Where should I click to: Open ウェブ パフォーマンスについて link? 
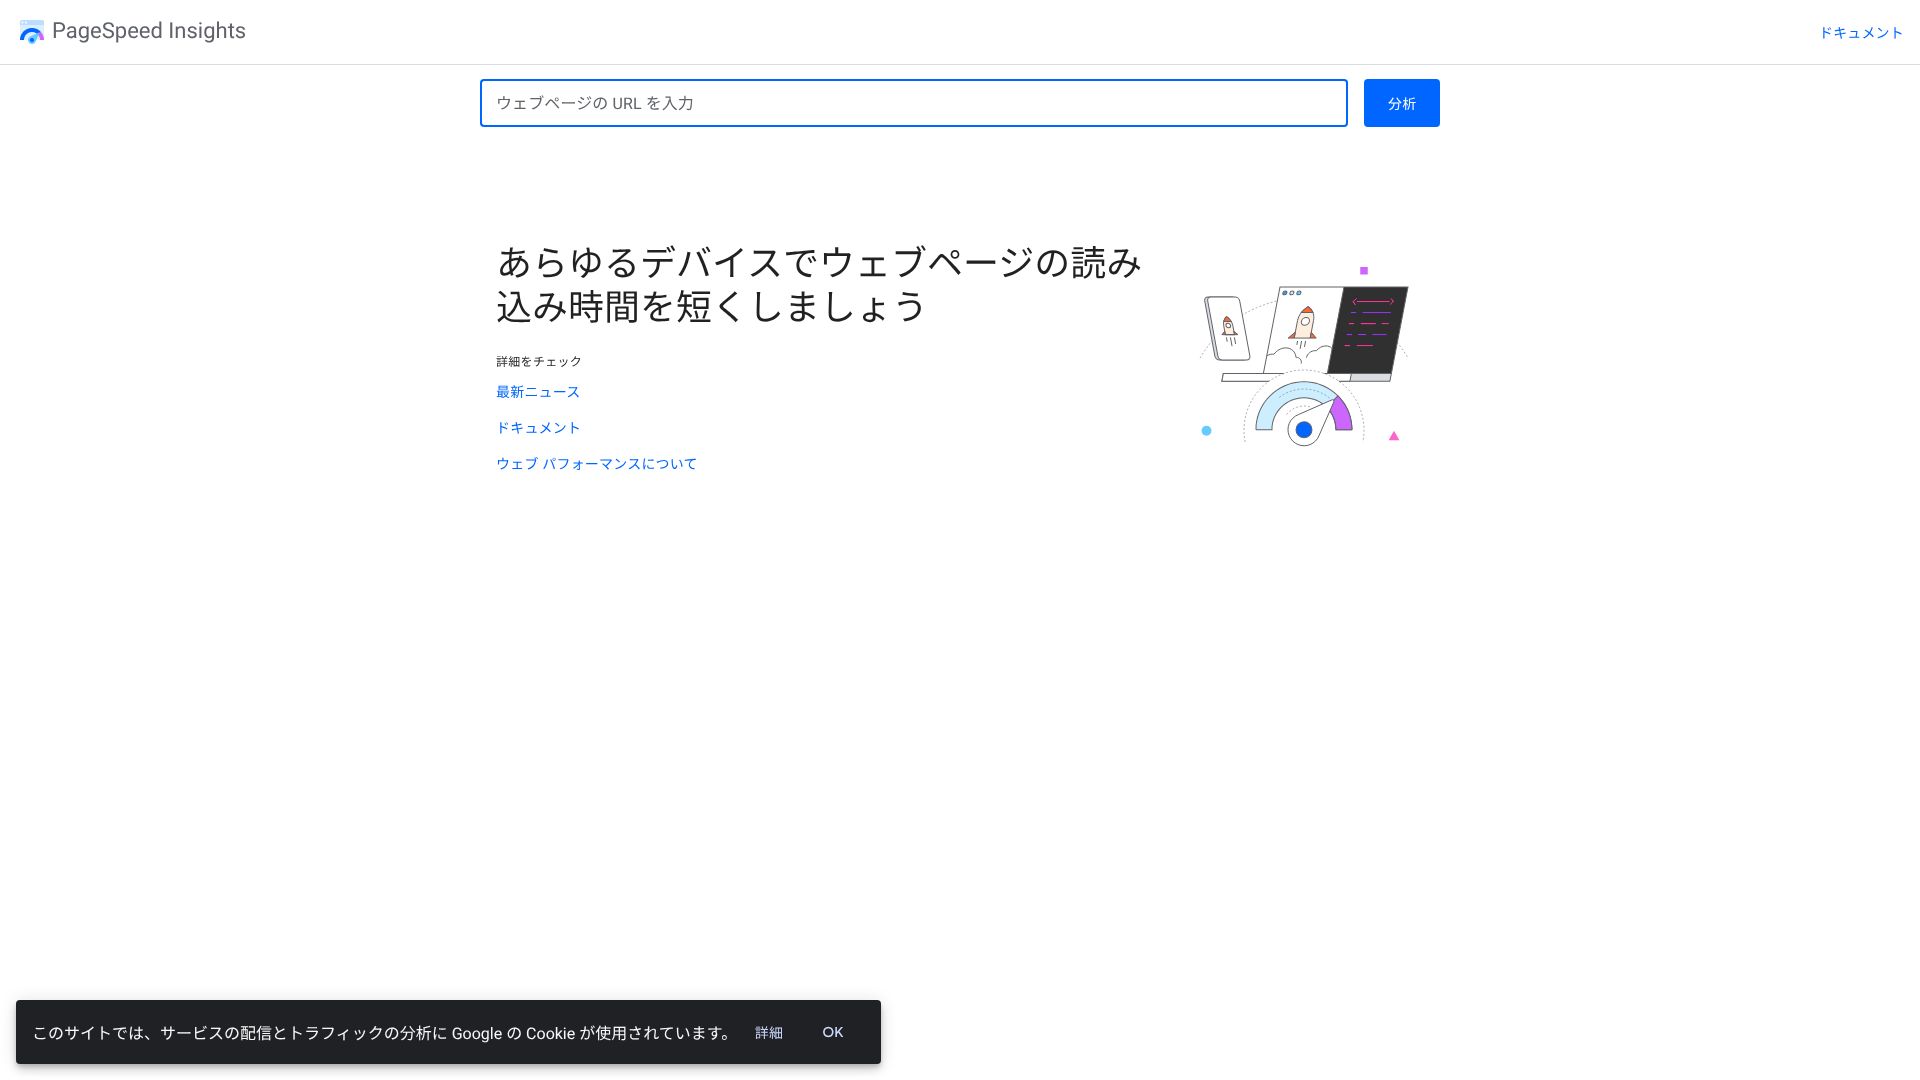point(596,464)
